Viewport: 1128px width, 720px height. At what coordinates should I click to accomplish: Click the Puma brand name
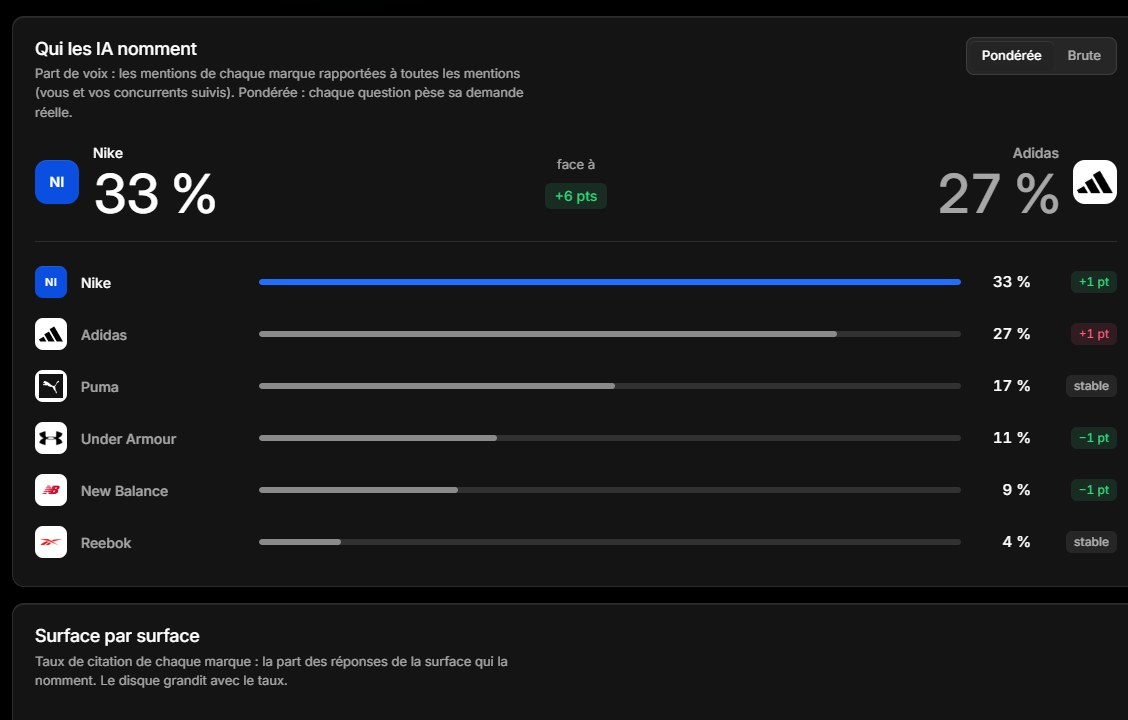click(x=99, y=387)
